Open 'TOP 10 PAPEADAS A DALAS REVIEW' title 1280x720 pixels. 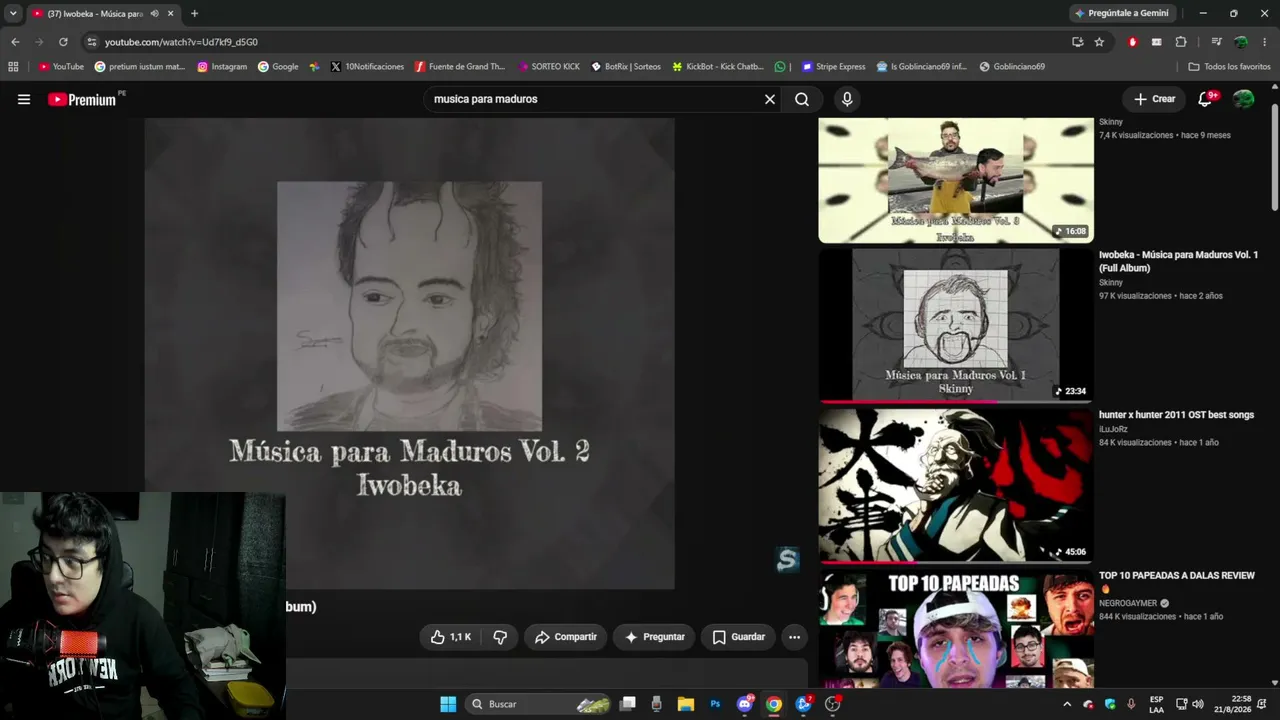[1177, 575]
